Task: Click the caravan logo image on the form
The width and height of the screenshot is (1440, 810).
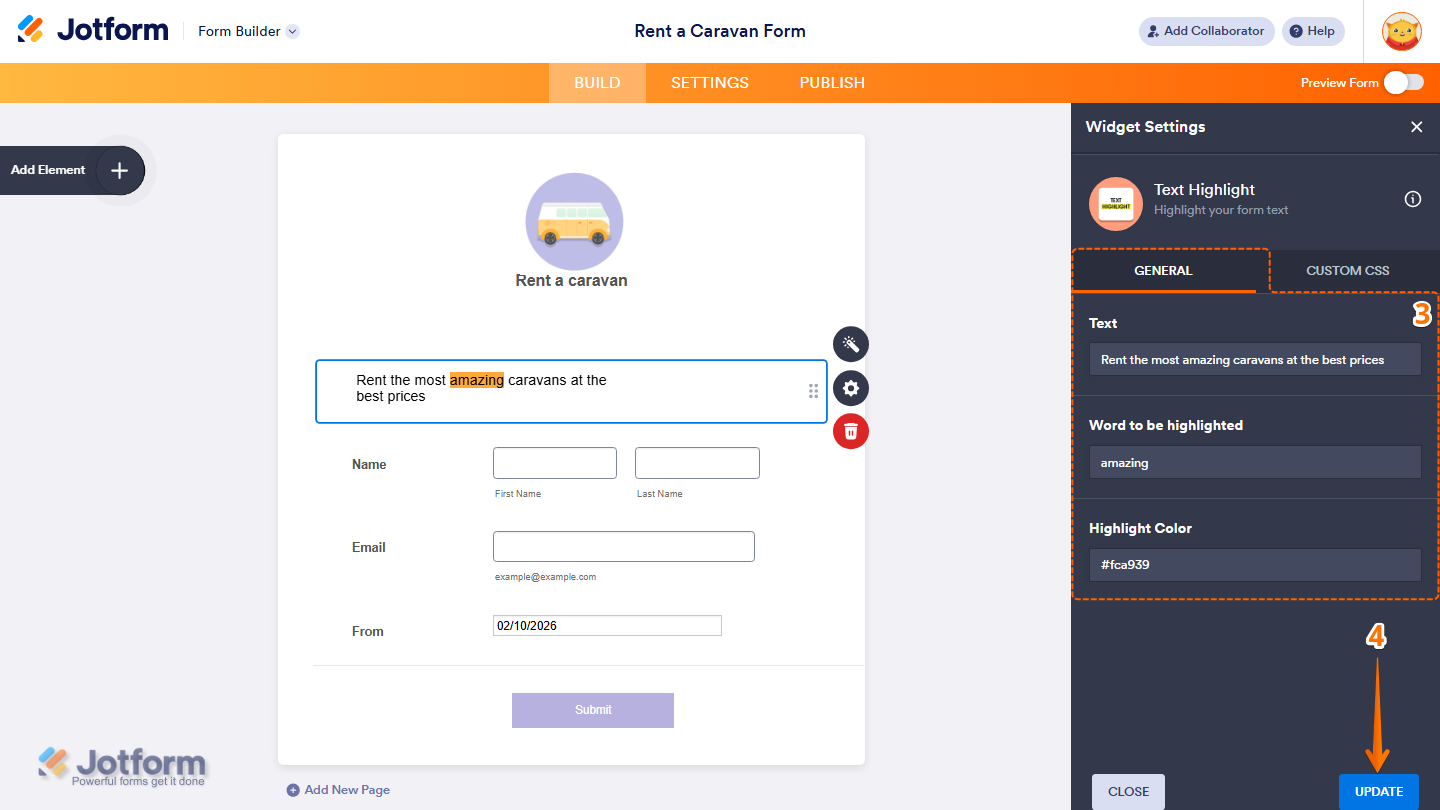Action: (574, 222)
